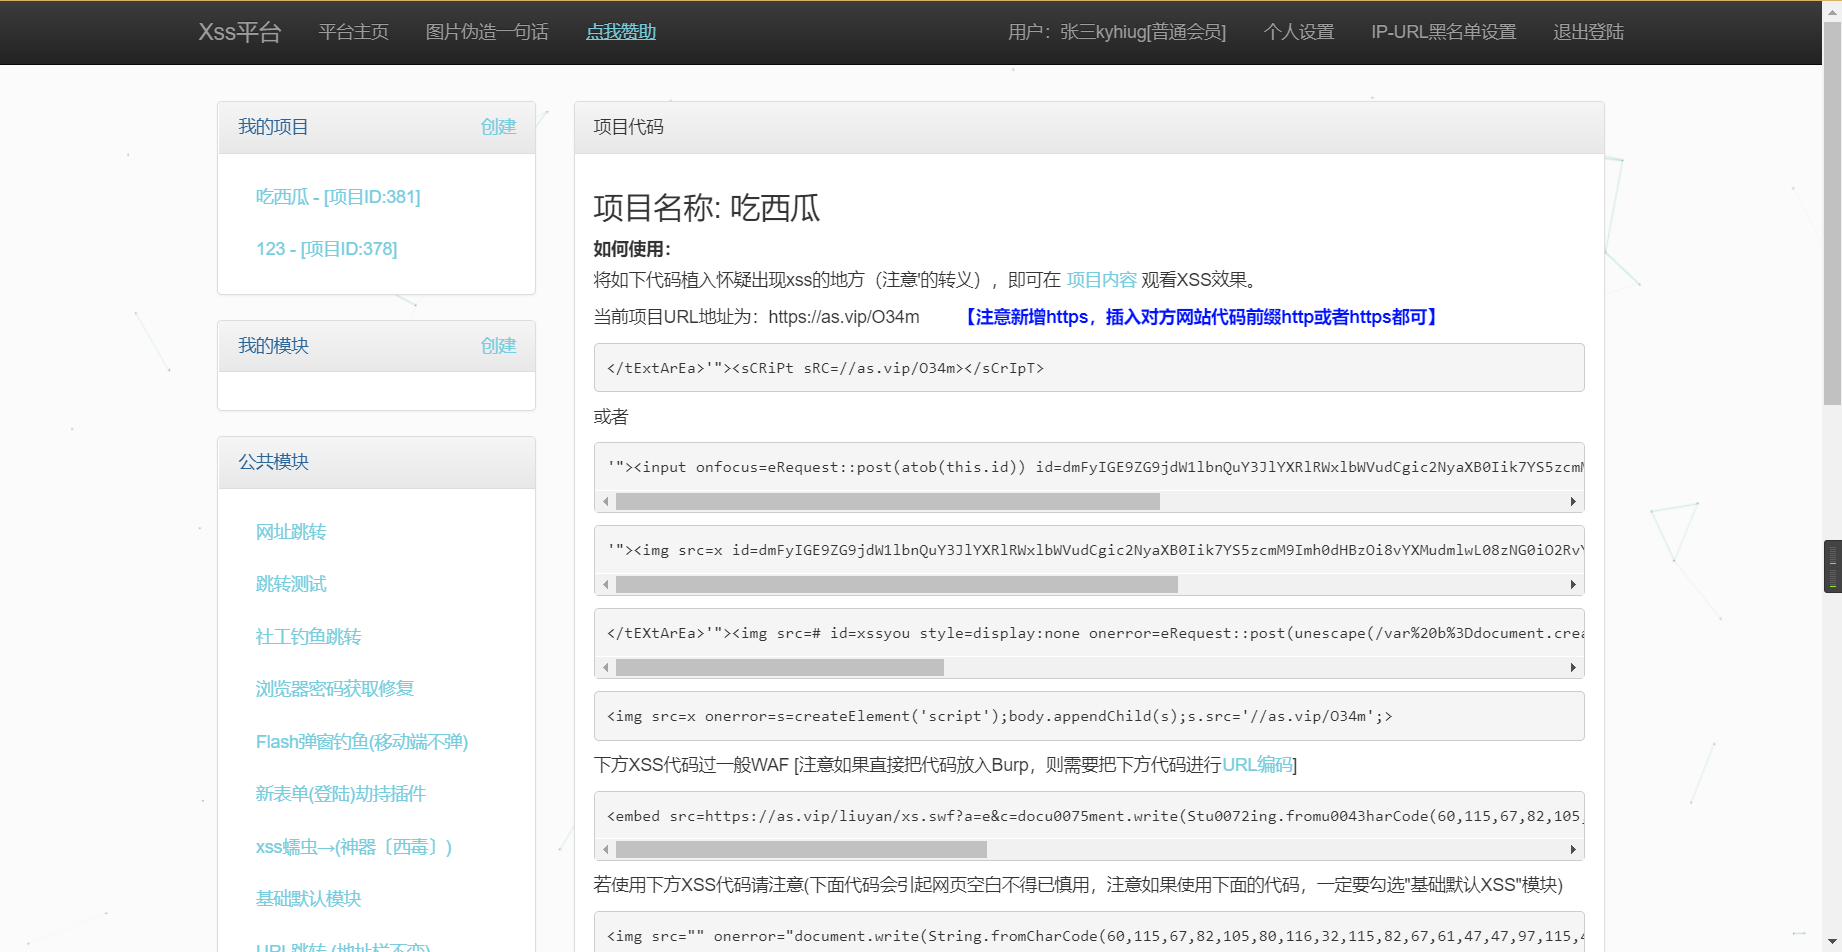Click right scroll arrow of img src=x id code box
Screen dimensions: 1842x952
[1573, 585]
